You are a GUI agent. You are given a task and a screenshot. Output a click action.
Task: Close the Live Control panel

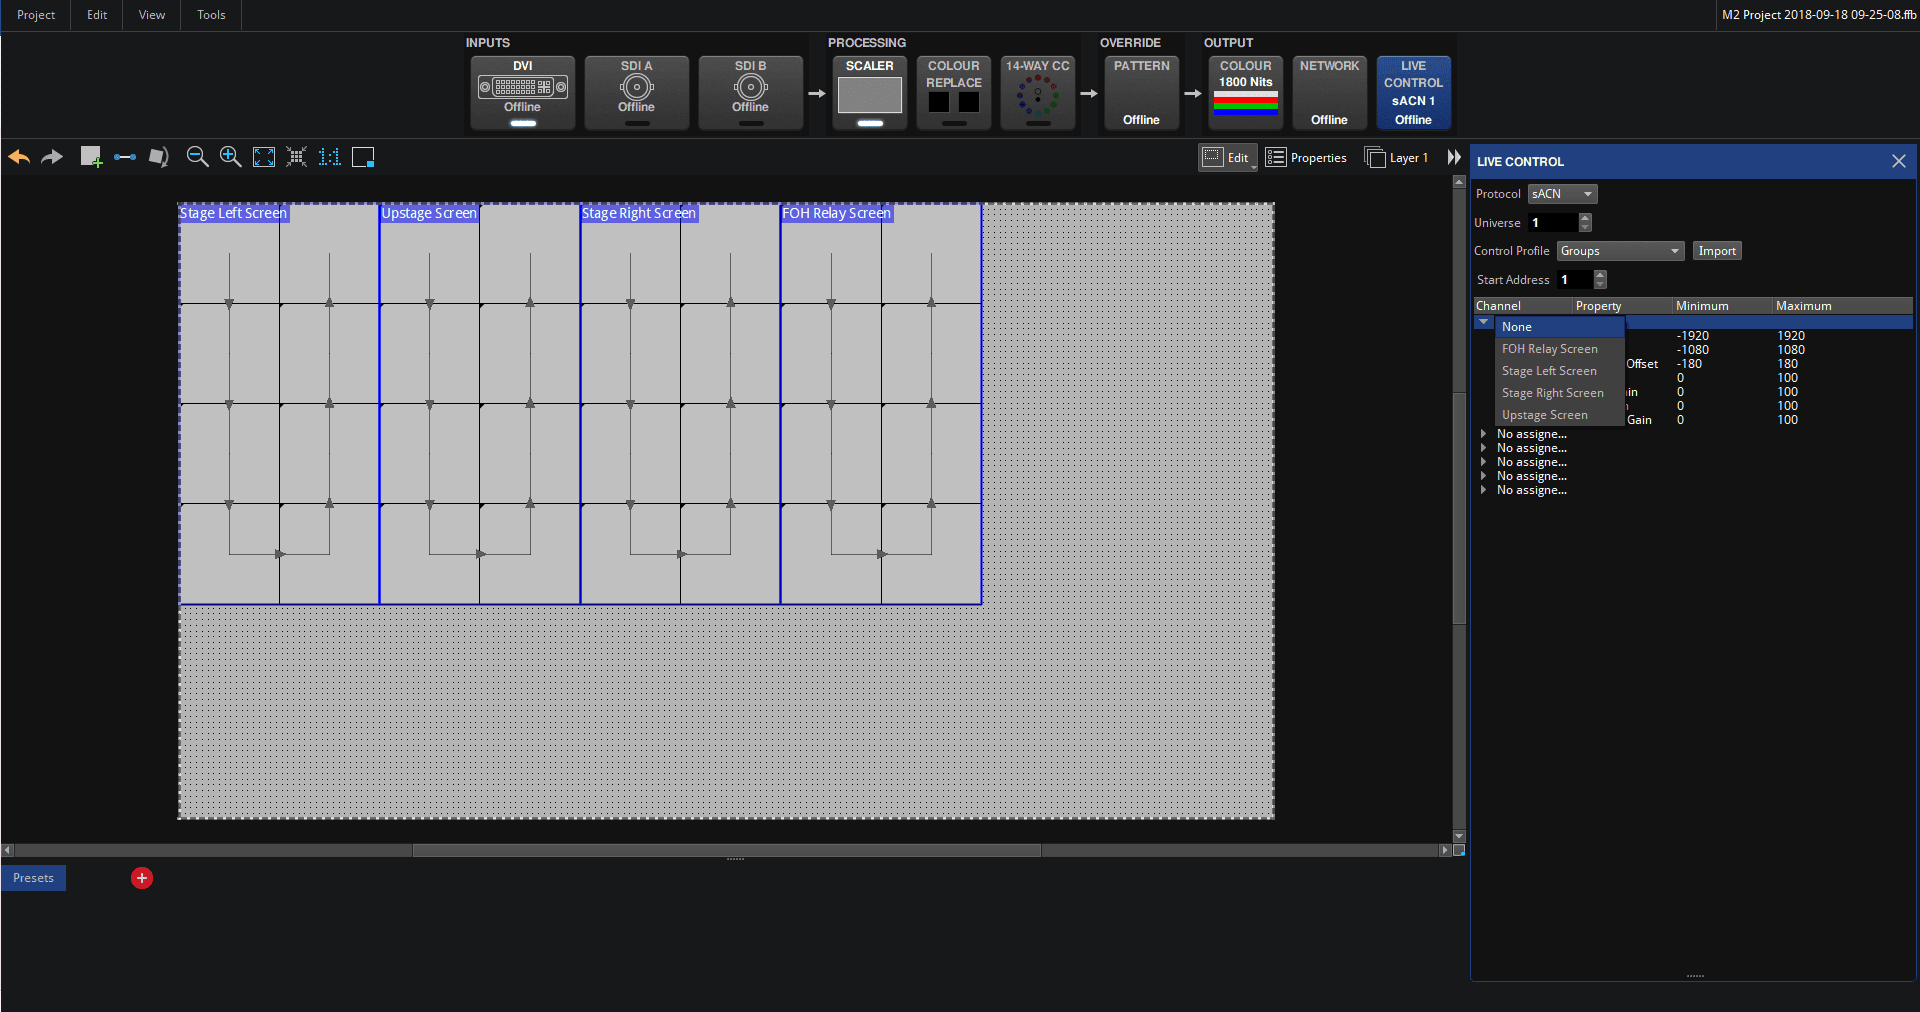[x=1899, y=161]
